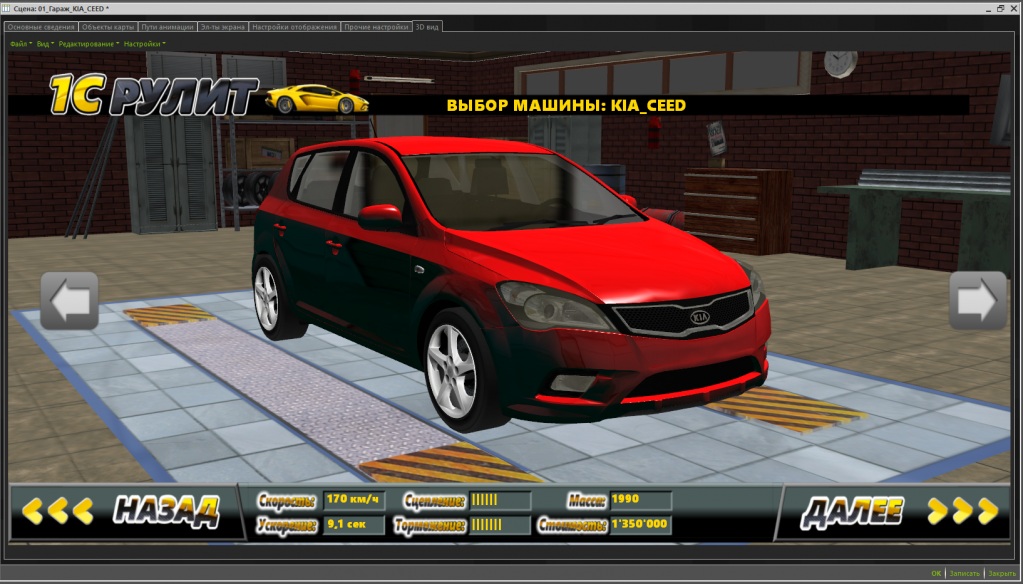Select the Настройки отображения tab
The image size is (1023, 584).
click(294, 27)
